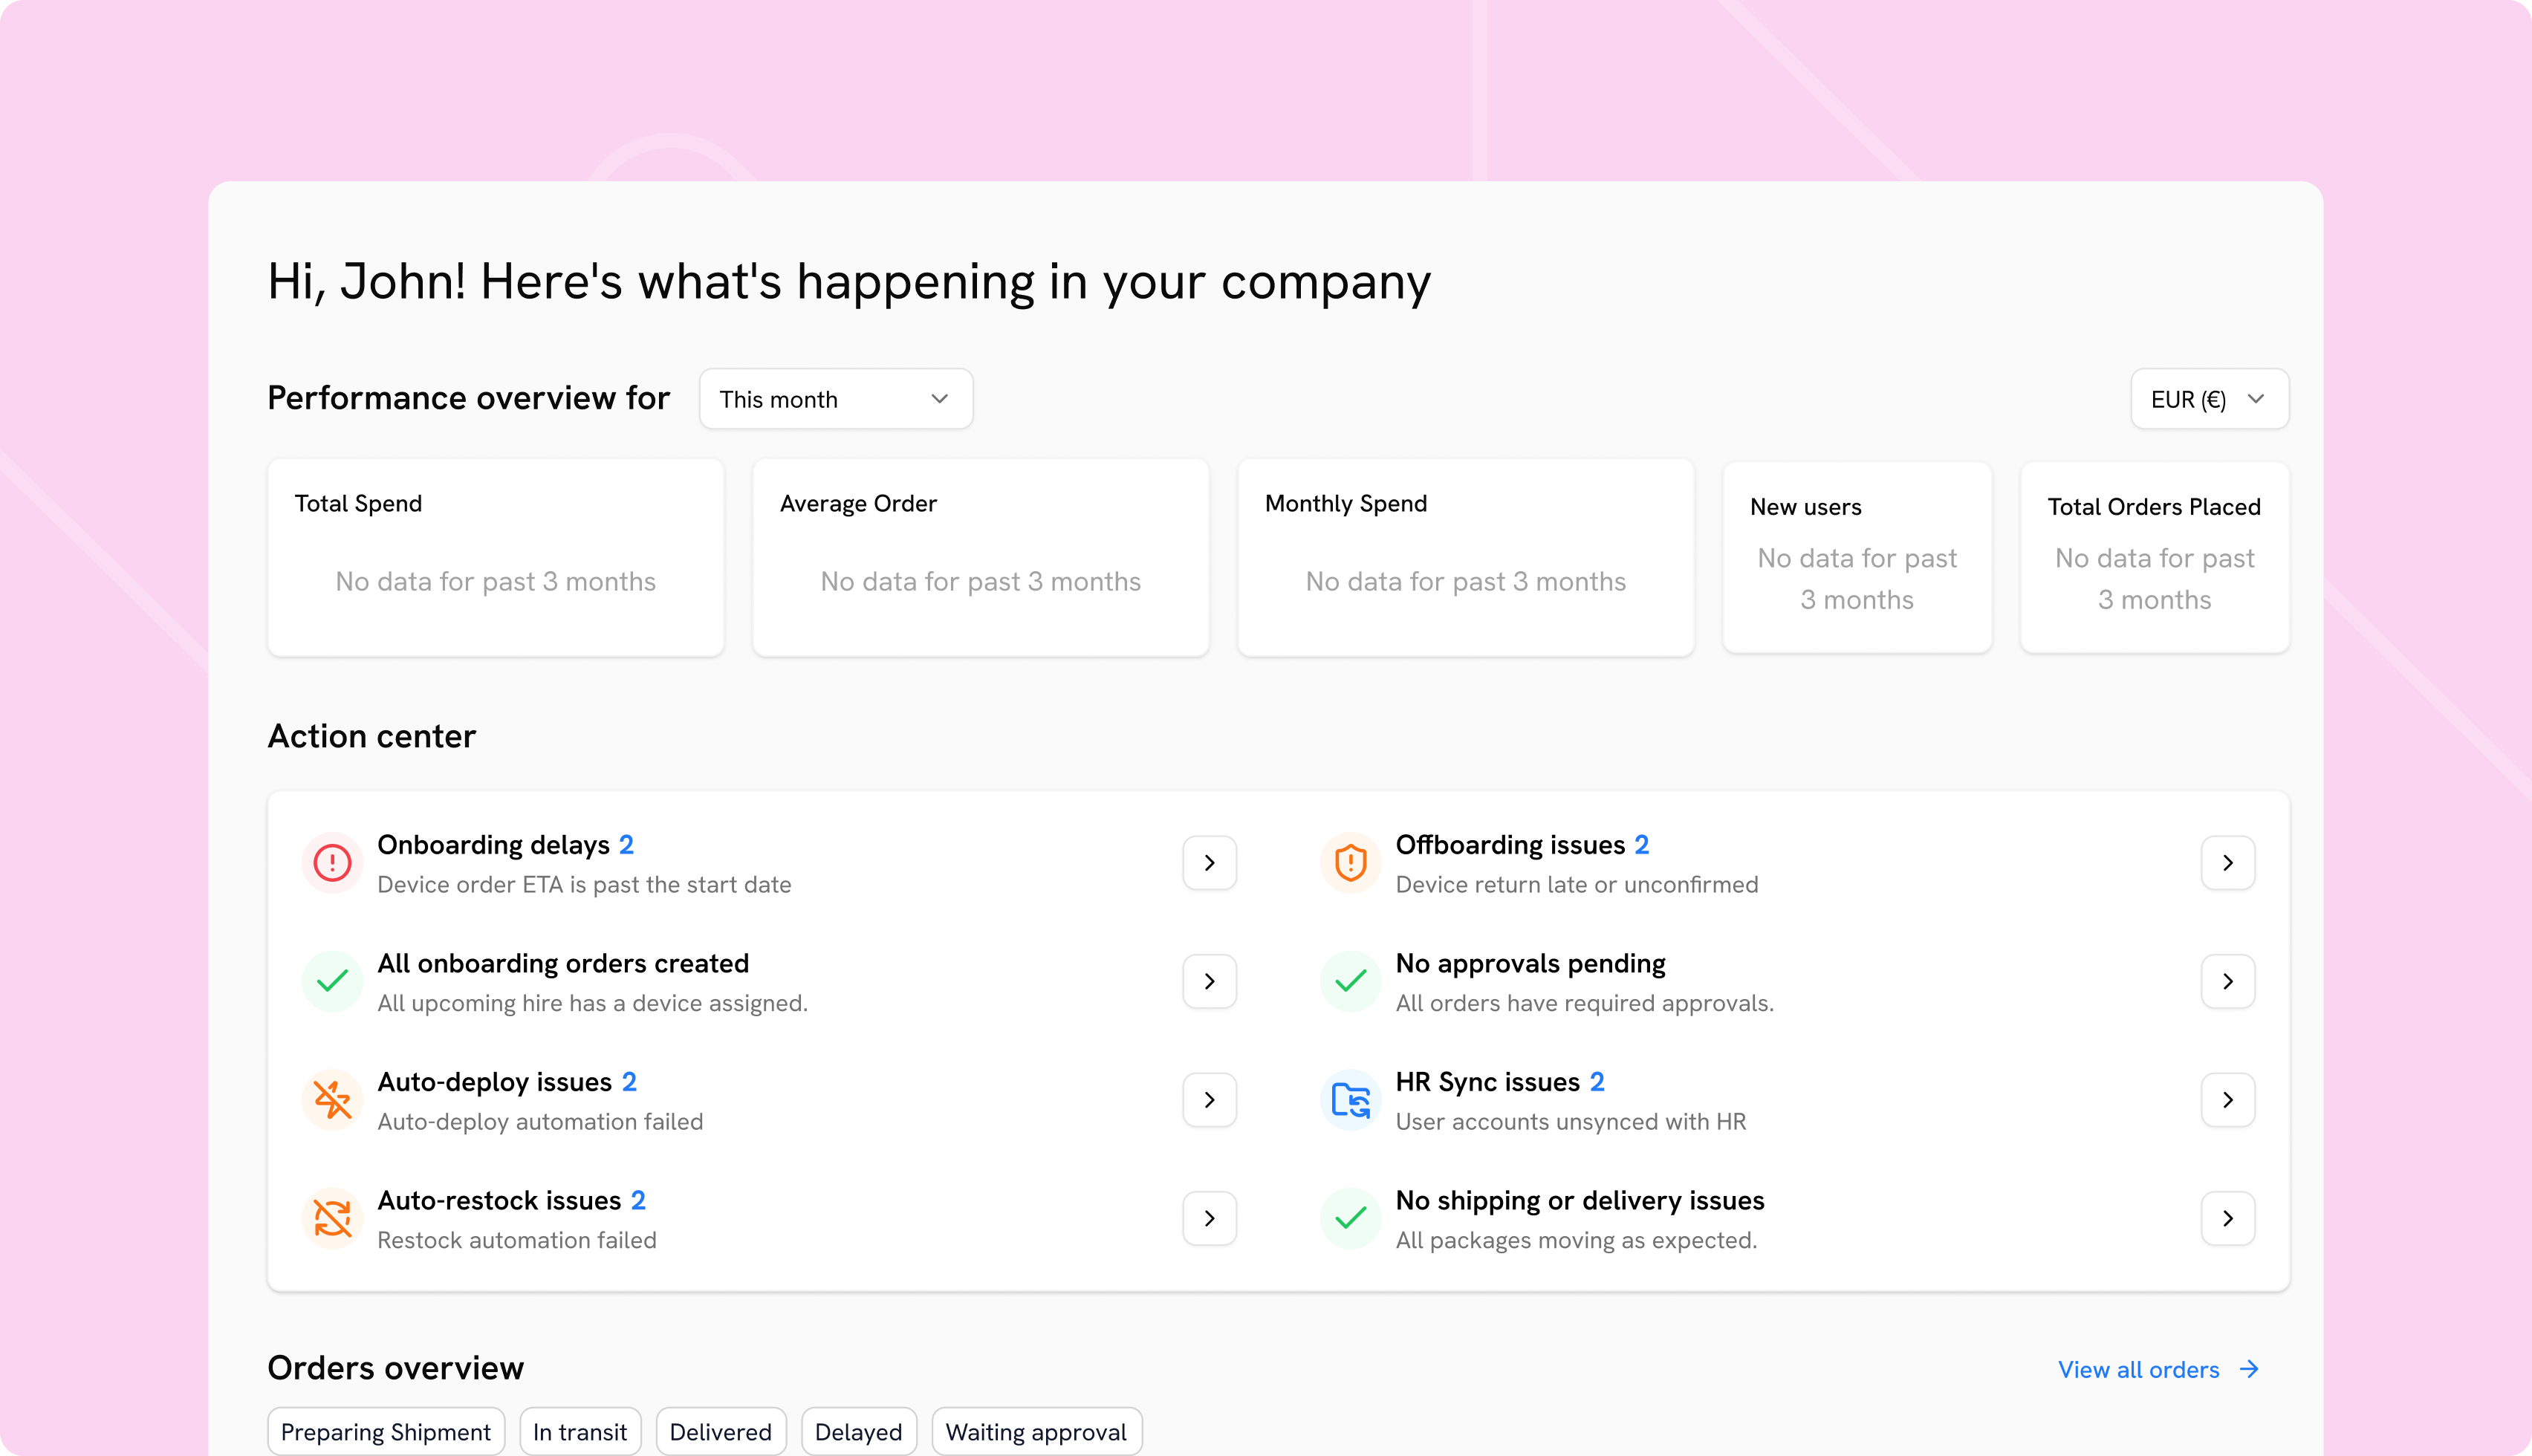The image size is (2532, 1456).
Task: Click the blue count 2 next to Onboarding delays
Action: [626, 845]
